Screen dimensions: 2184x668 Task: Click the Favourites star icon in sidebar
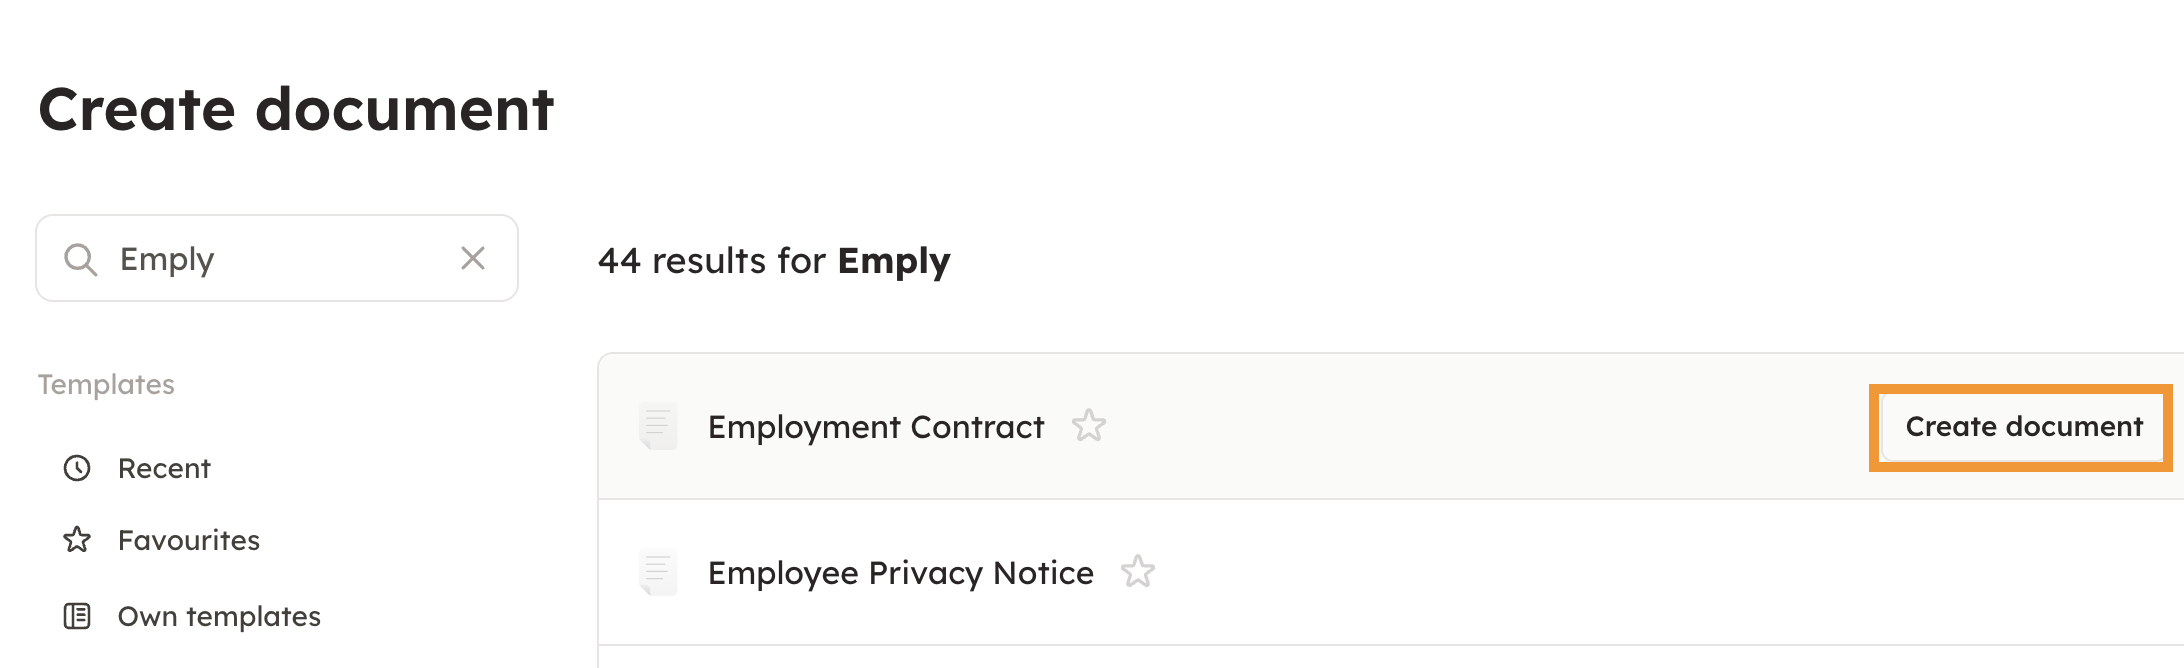coord(77,540)
